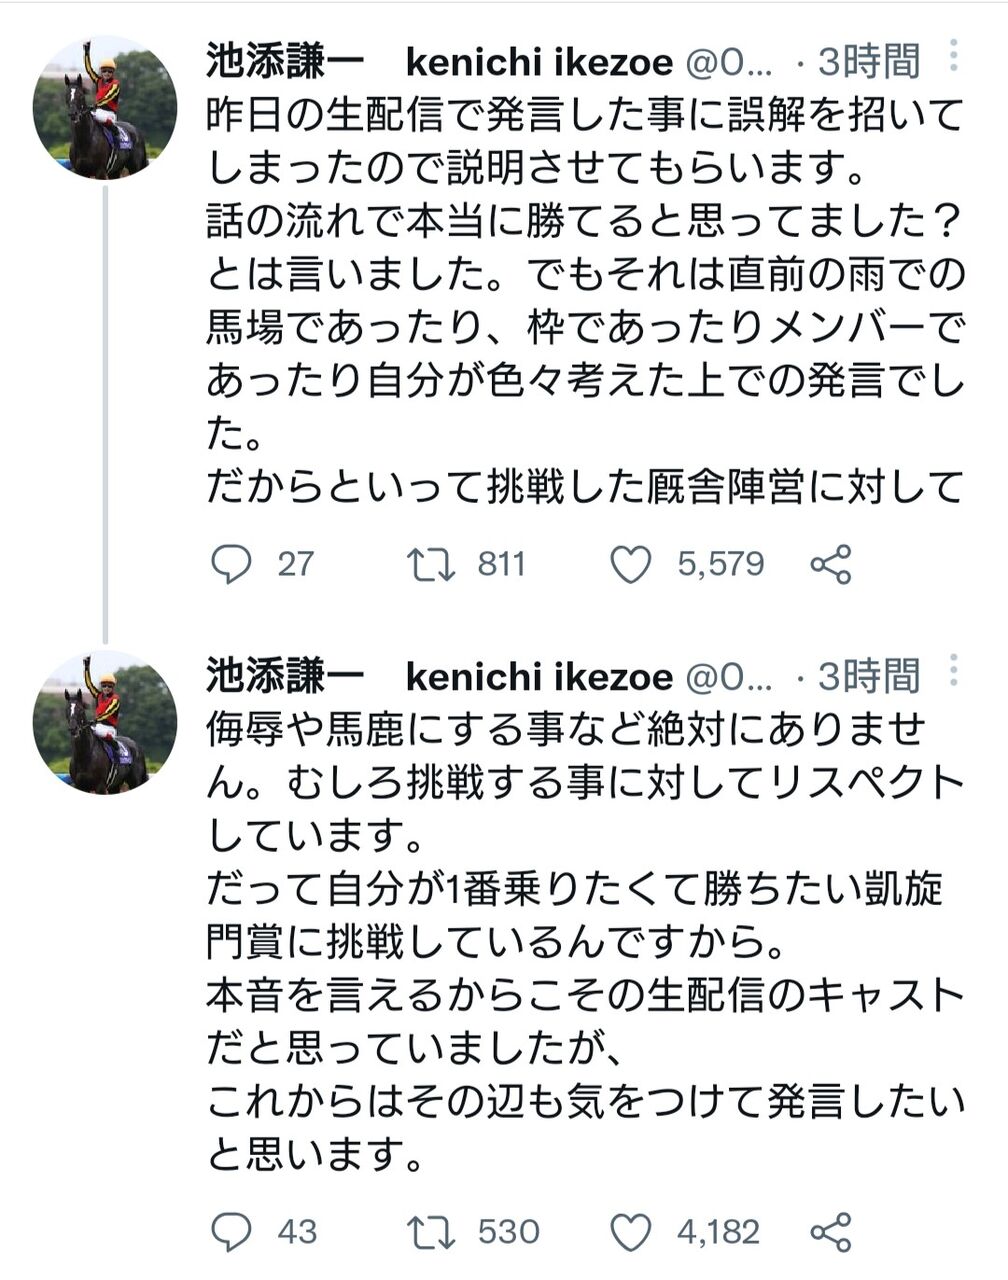
Task: Open more options menu on second tweet
Action: click(x=953, y=670)
